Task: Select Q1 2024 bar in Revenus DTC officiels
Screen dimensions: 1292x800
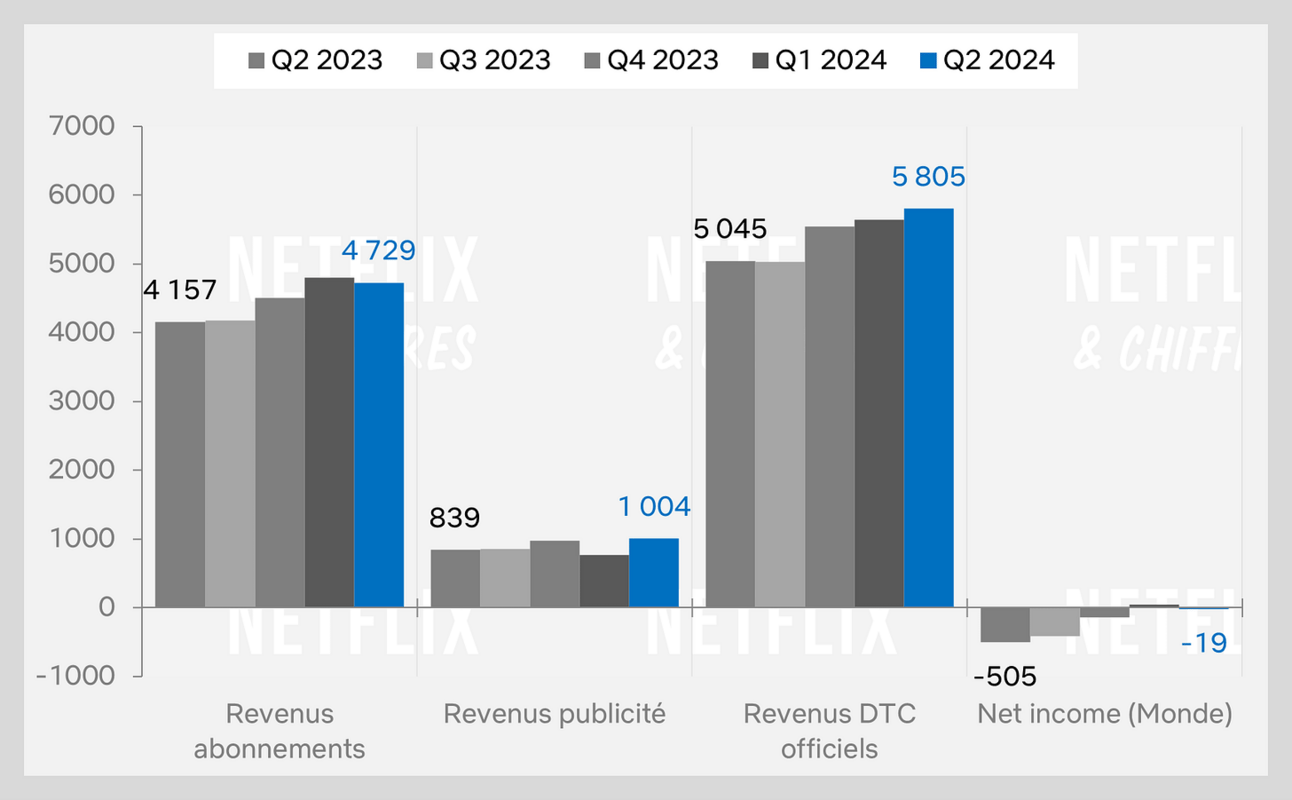Action: [x=879, y=413]
